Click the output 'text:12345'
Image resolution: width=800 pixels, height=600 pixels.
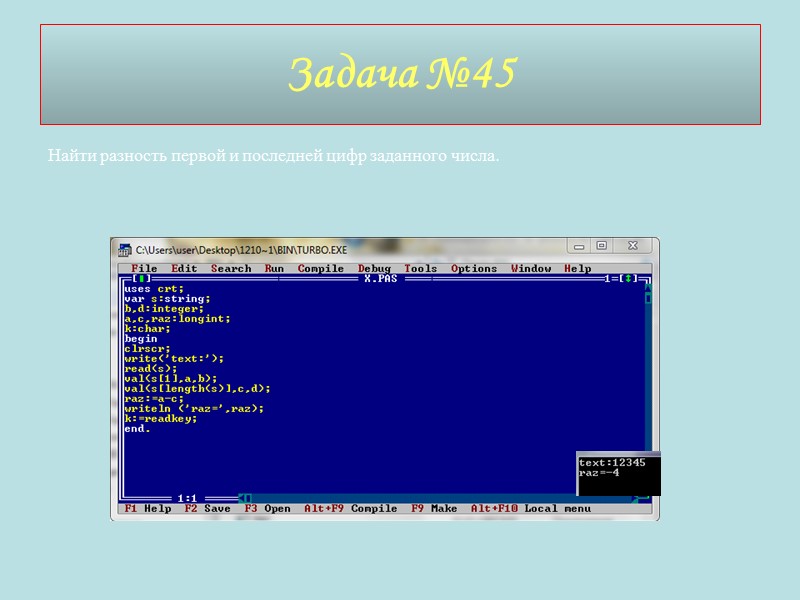(x=612, y=463)
